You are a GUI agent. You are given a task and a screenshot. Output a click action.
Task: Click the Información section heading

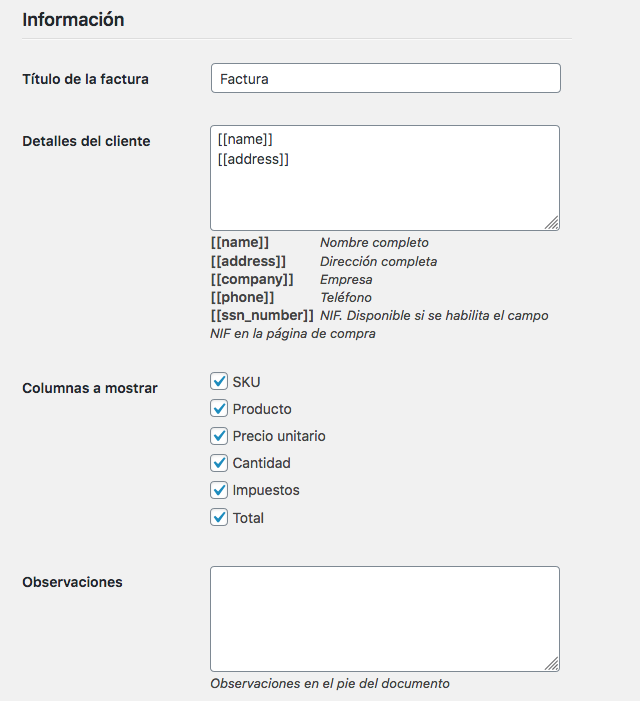[73, 20]
